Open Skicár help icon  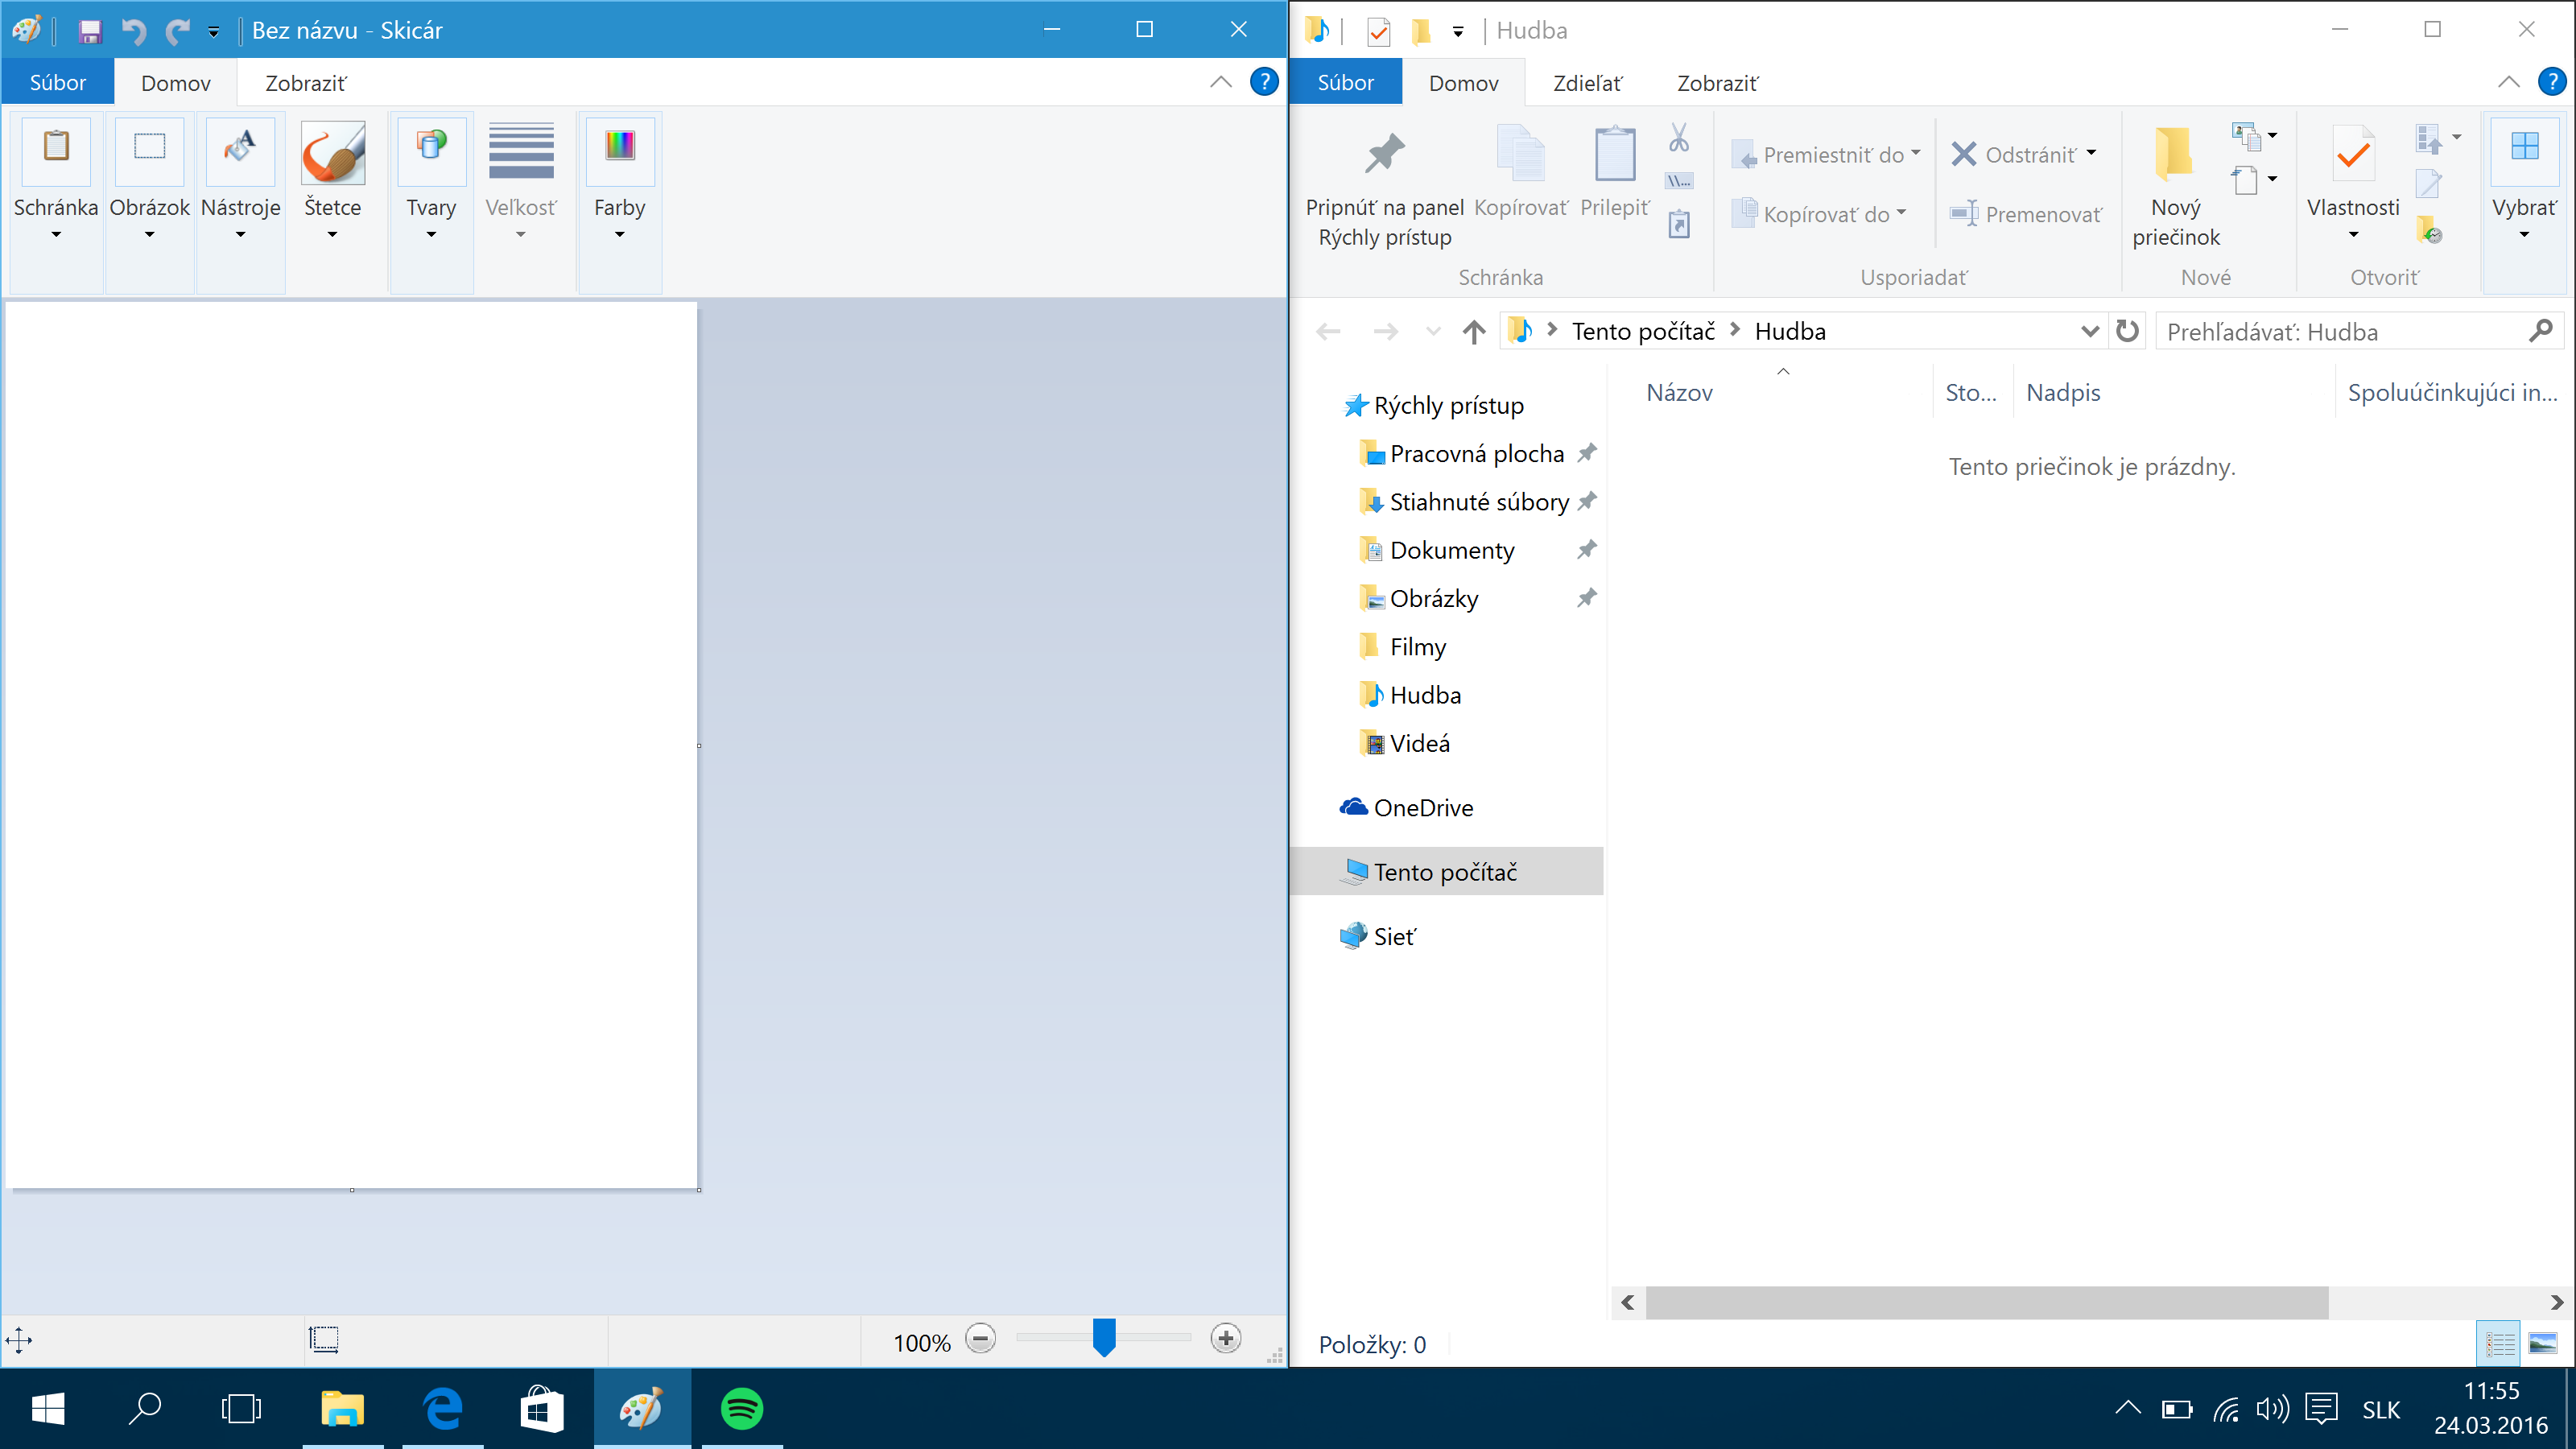coord(1264,82)
